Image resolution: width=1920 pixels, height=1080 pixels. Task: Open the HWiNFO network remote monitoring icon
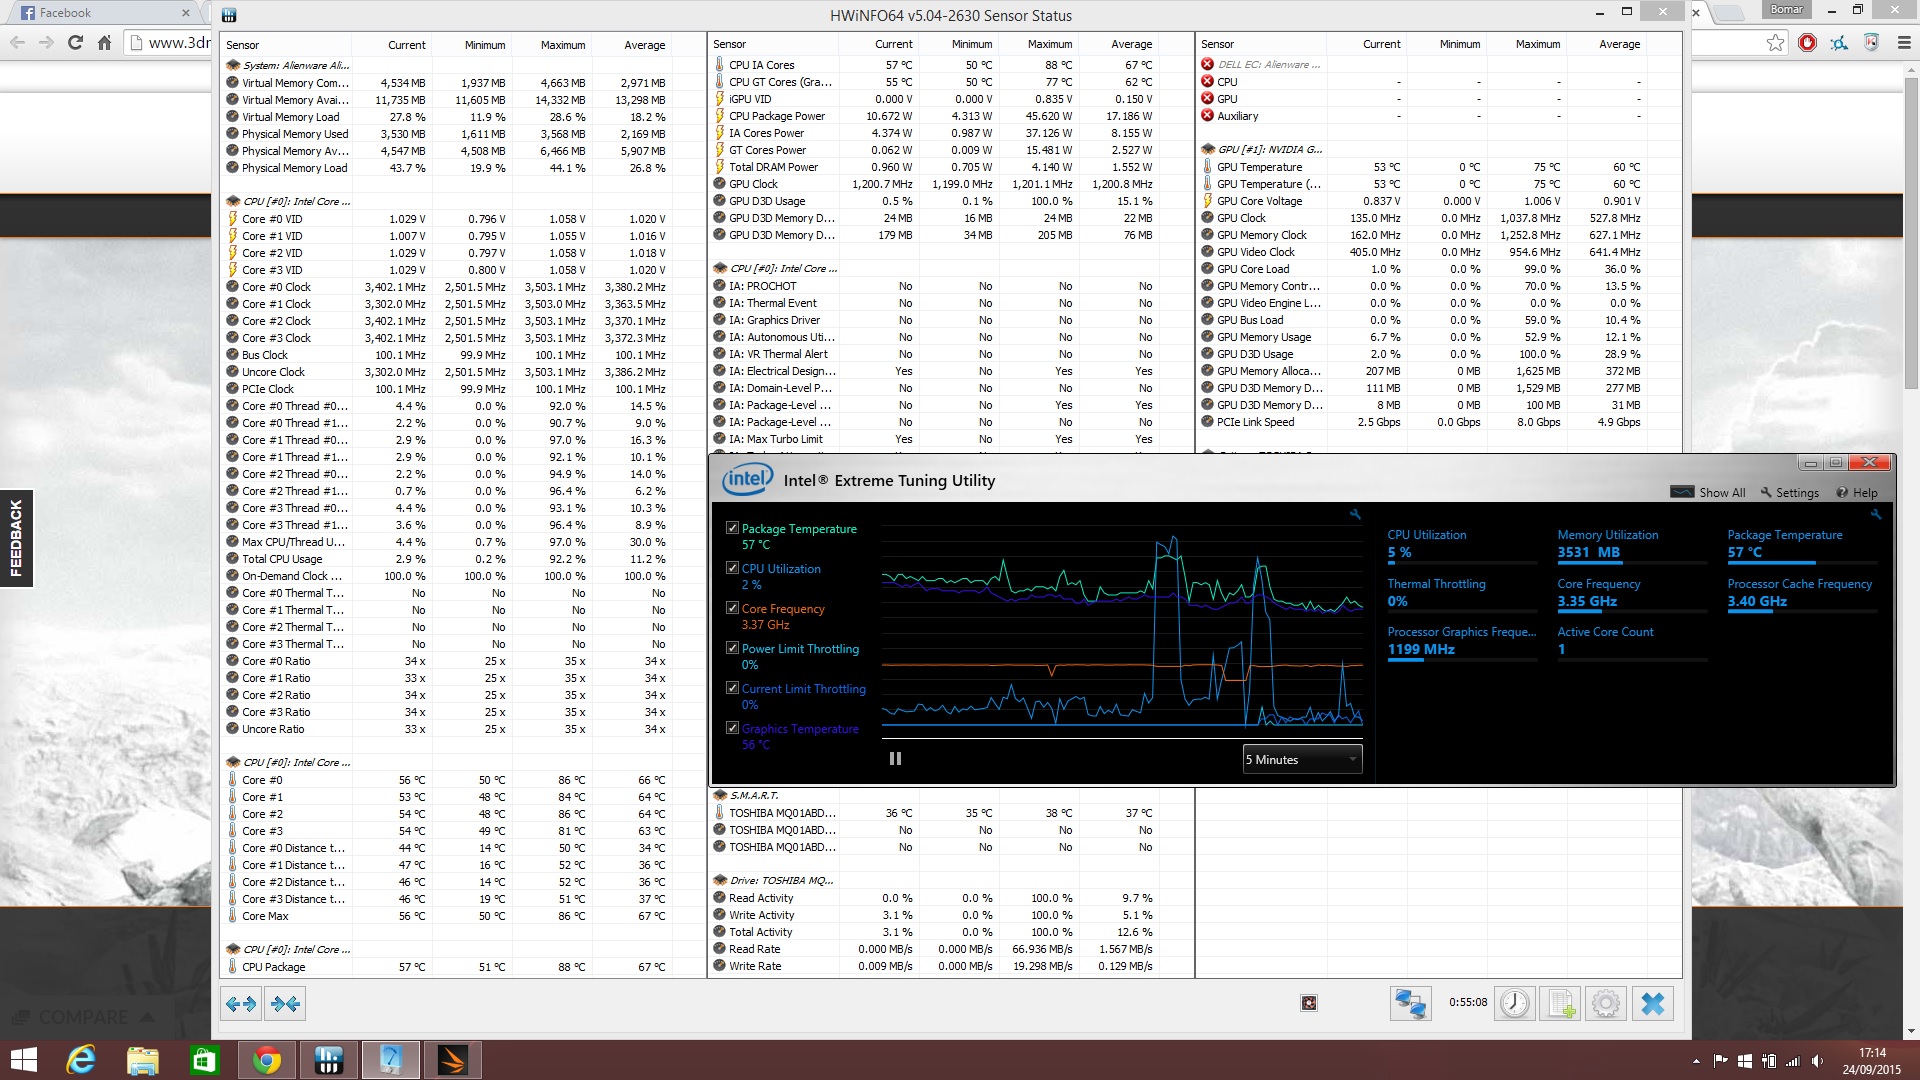coord(1410,1003)
